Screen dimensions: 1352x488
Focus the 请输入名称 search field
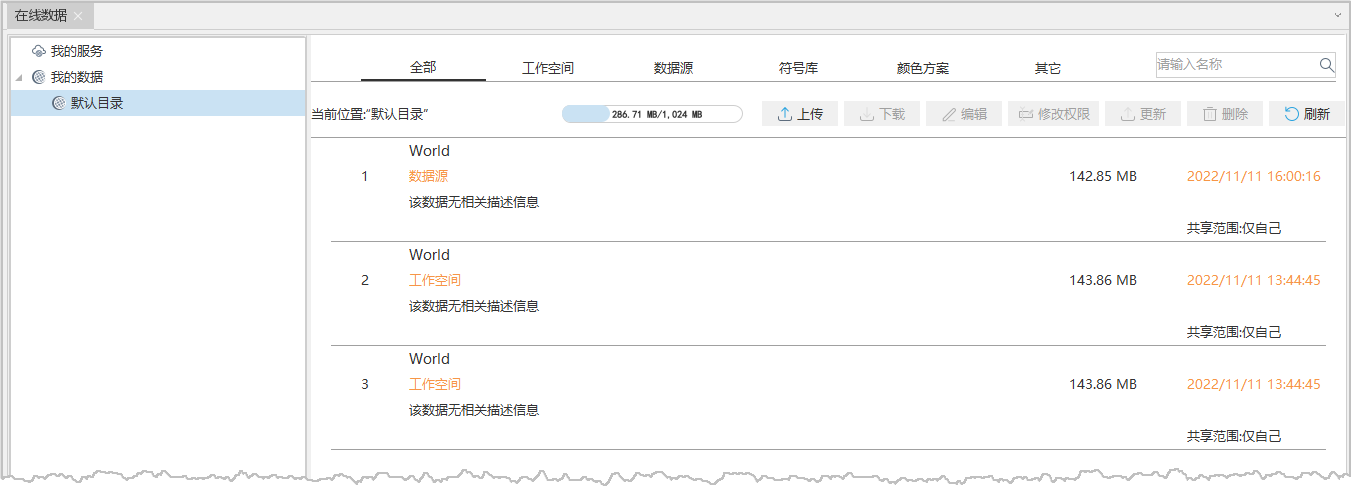(x=1235, y=65)
